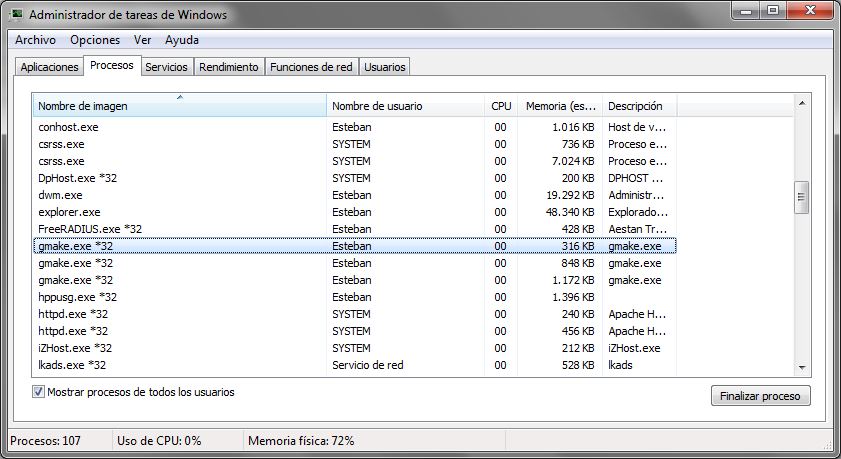Viewport: 841px width, 459px height.
Task: Select the DpHost.exe *32 process
Action: point(355,178)
